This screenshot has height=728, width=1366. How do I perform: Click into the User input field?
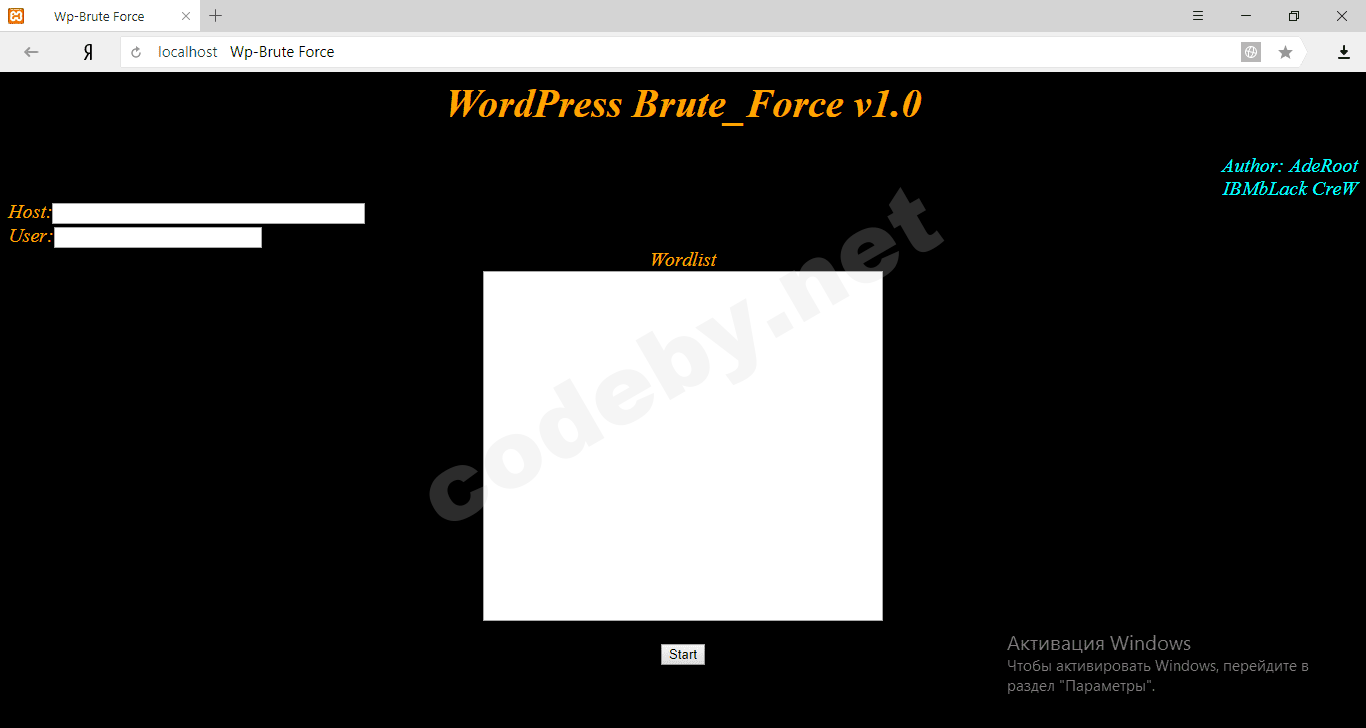coord(158,237)
